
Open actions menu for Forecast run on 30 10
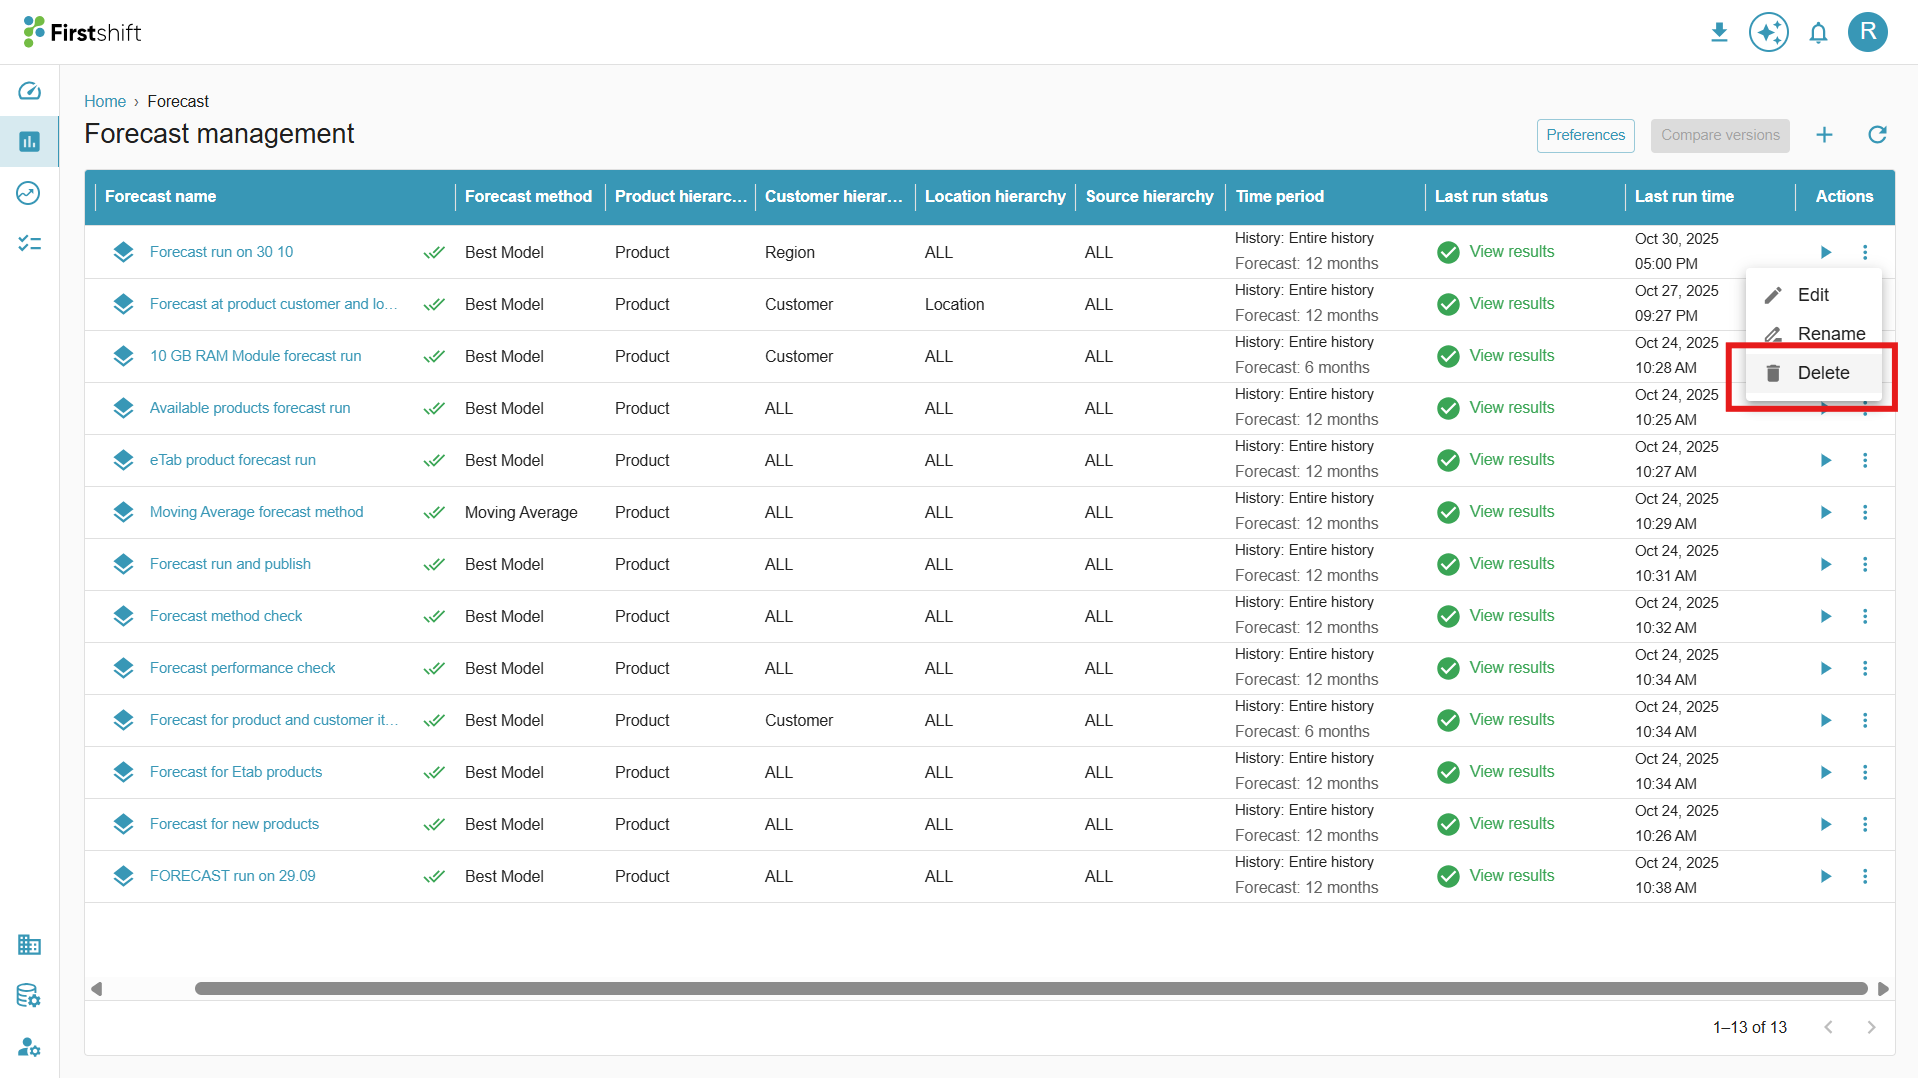click(x=1865, y=252)
